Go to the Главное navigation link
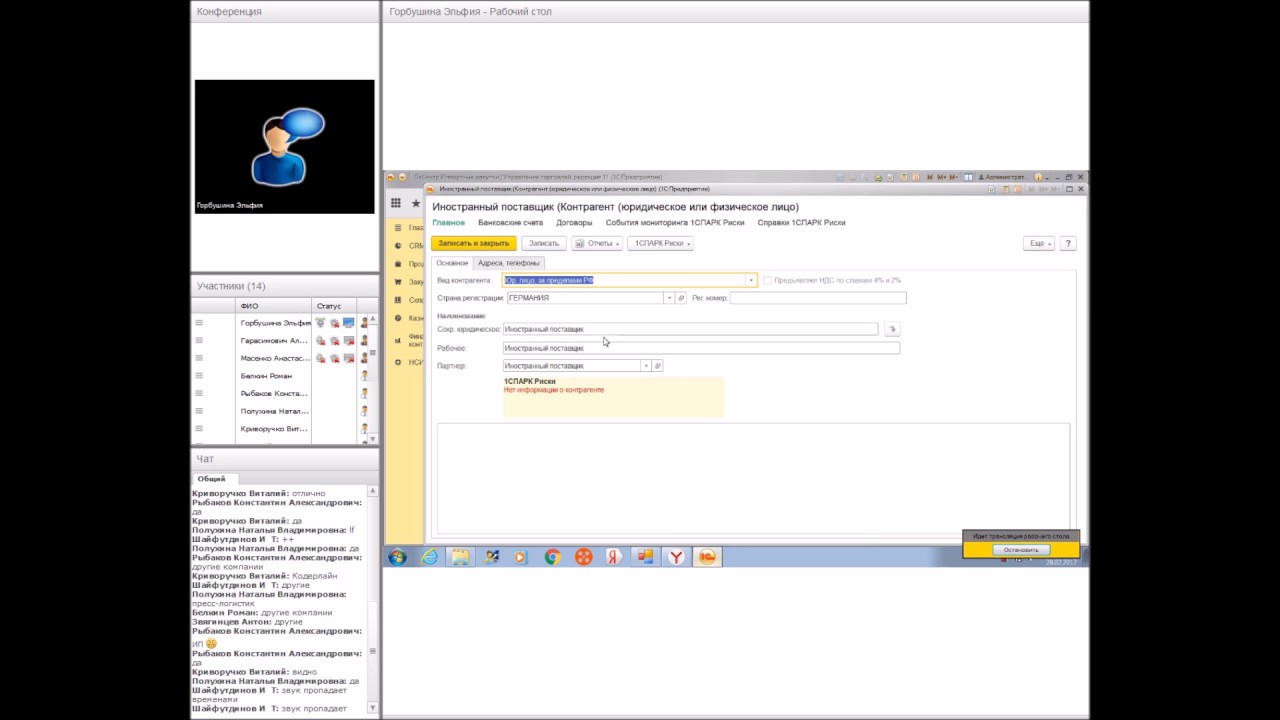1280x720 pixels. [x=448, y=222]
